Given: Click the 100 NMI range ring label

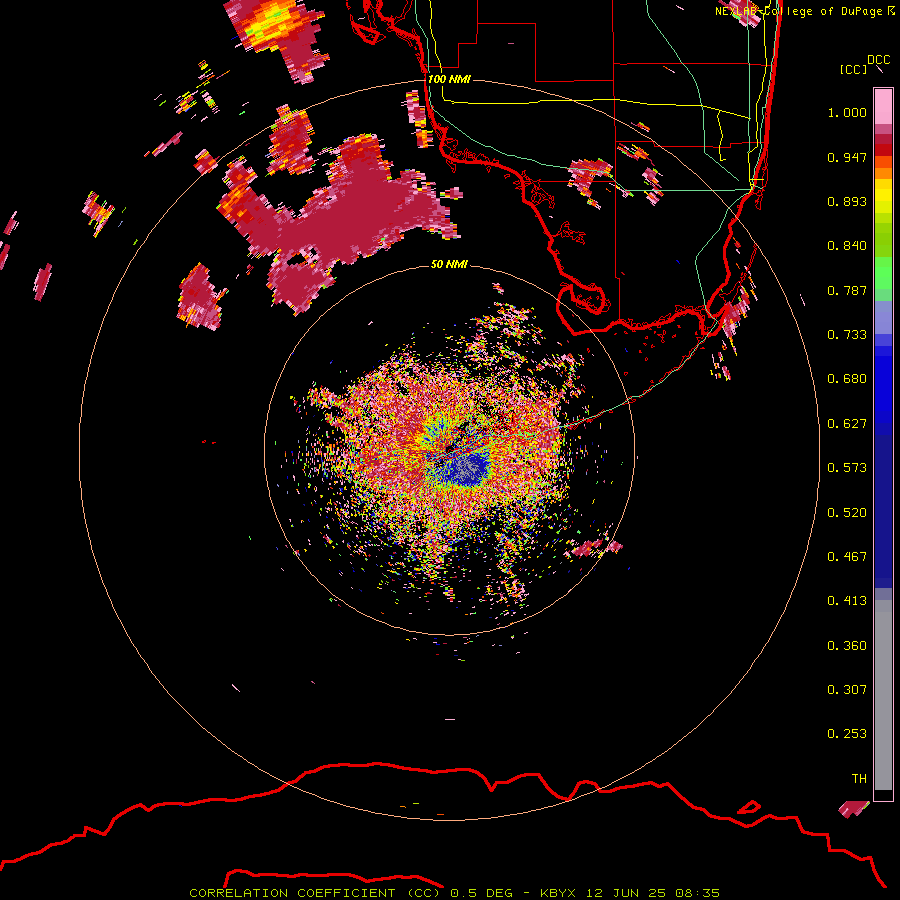Looking at the screenshot, I should point(449,79).
